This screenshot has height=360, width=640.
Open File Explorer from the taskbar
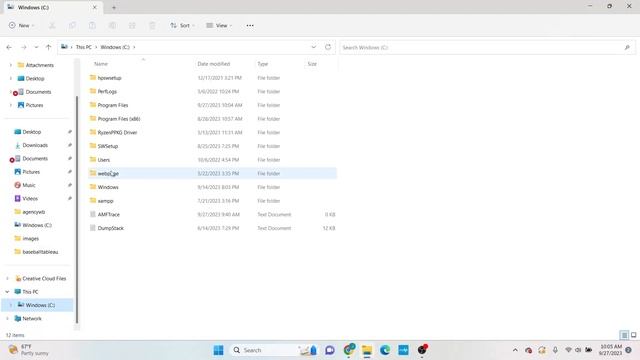(x=367, y=350)
